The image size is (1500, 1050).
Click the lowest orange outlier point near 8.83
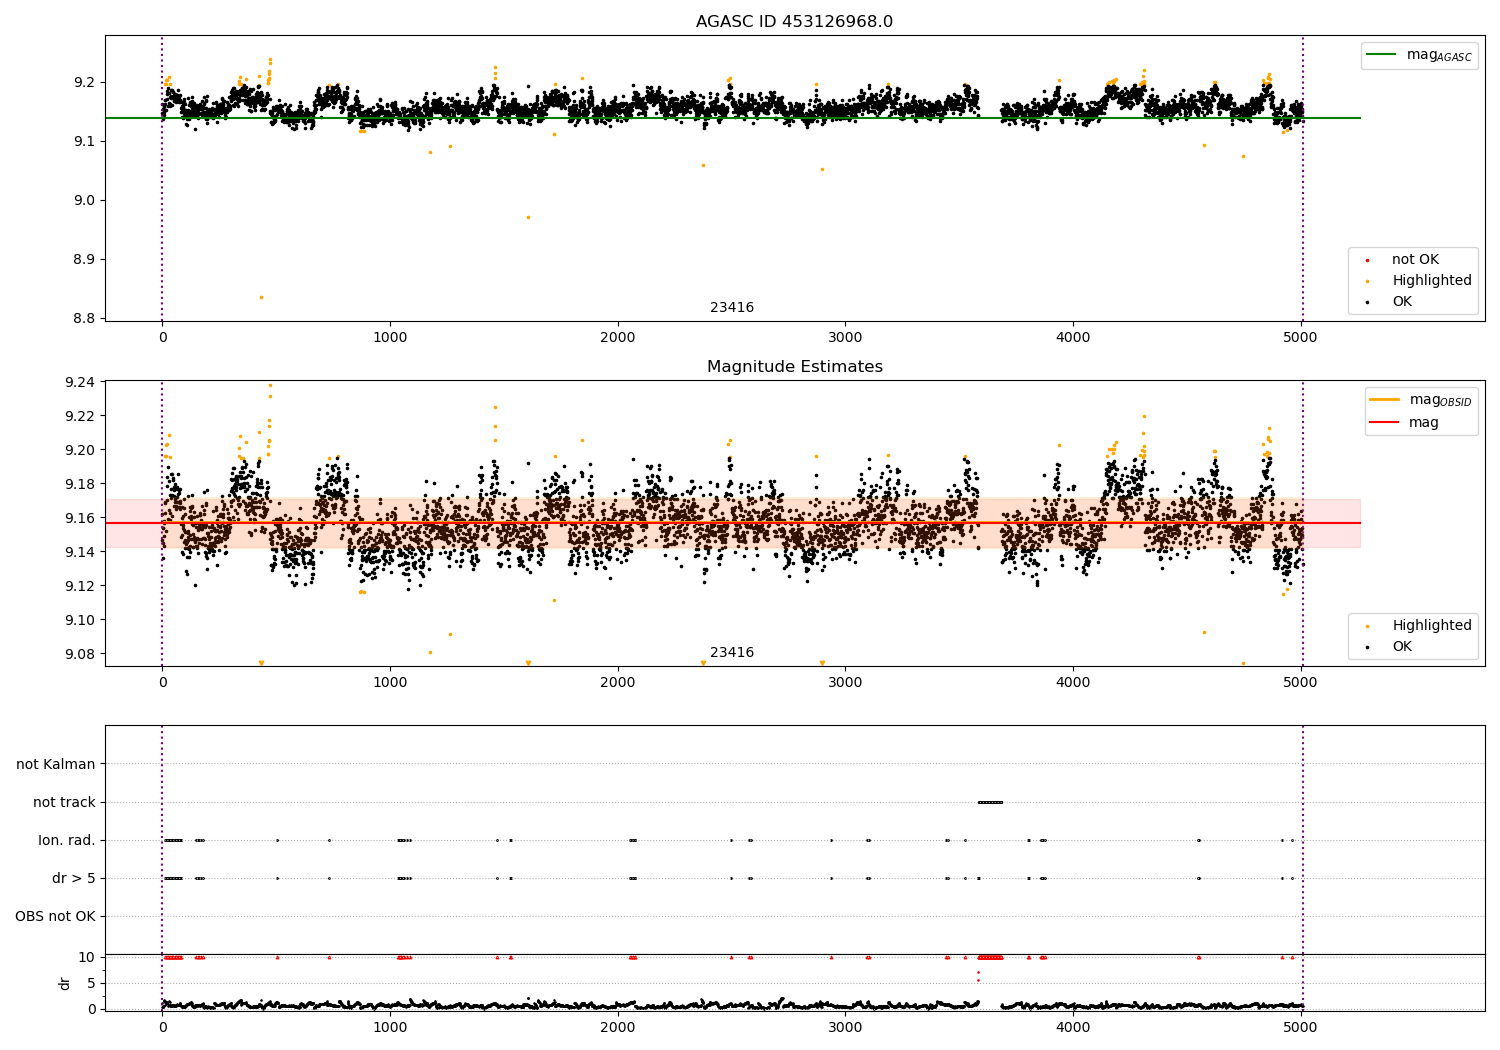click(261, 297)
